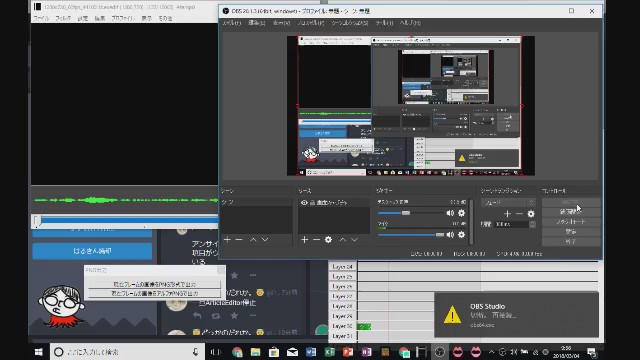Move scene down with the down arrow in Scenes panel
640x360 pixels.
click(x=265, y=240)
